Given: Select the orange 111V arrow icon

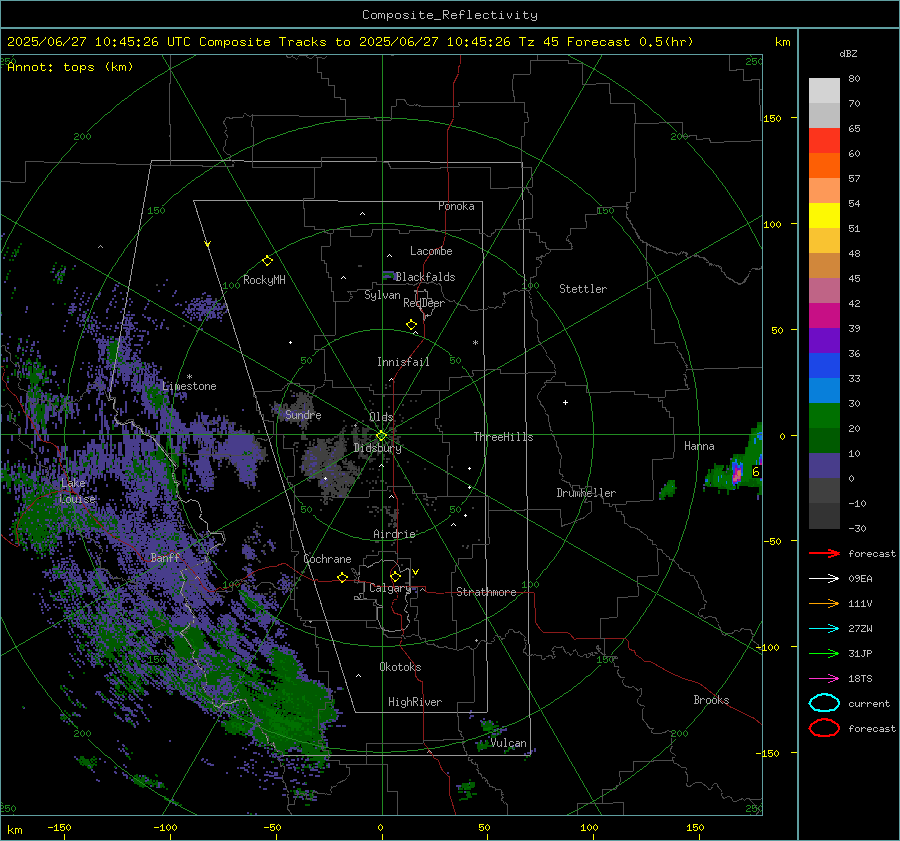Looking at the screenshot, I should pyautogui.click(x=824, y=603).
